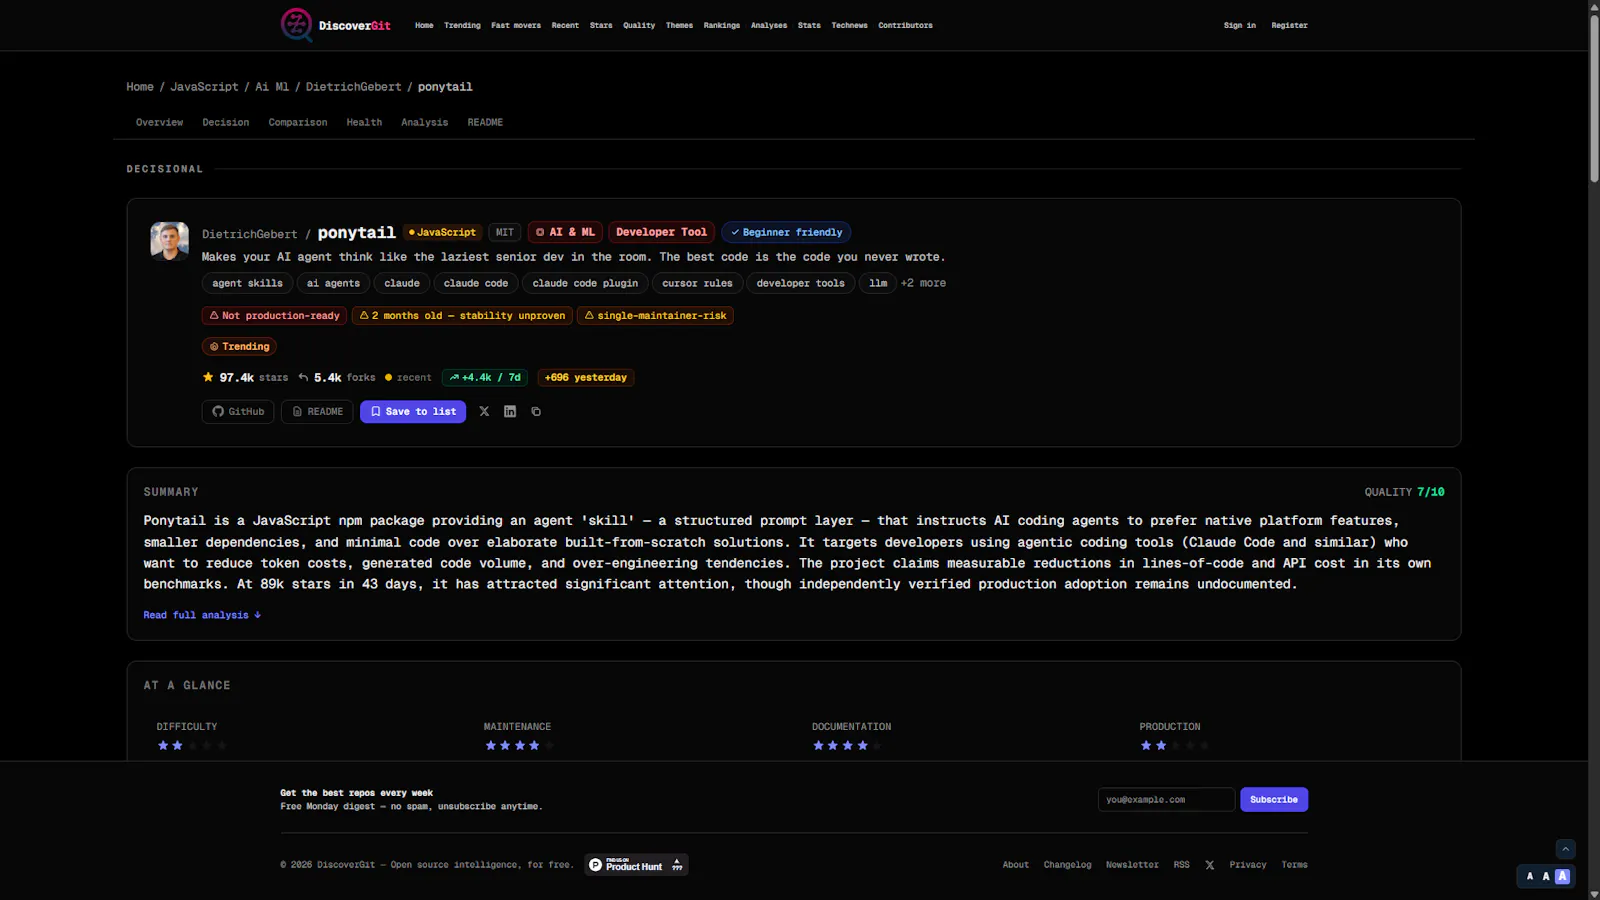This screenshot has height=900, width=1600.
Task: Click the Beginner friendly badge
Action: click(786, 232)
